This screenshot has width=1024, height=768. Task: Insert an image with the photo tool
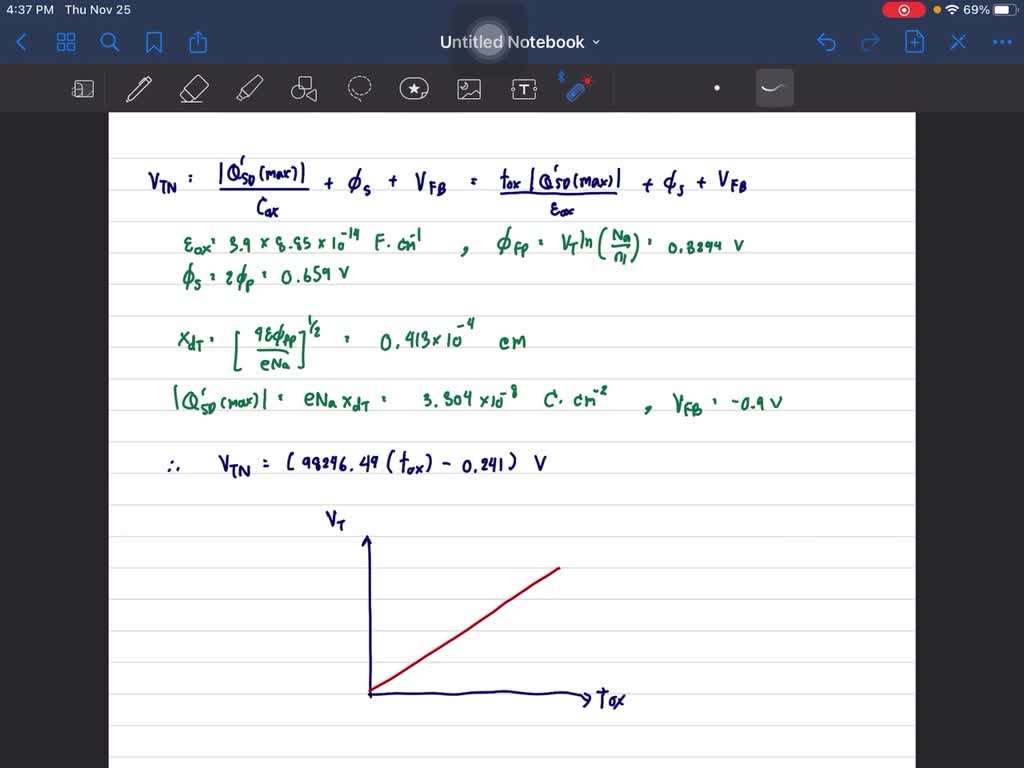[468, 88]
